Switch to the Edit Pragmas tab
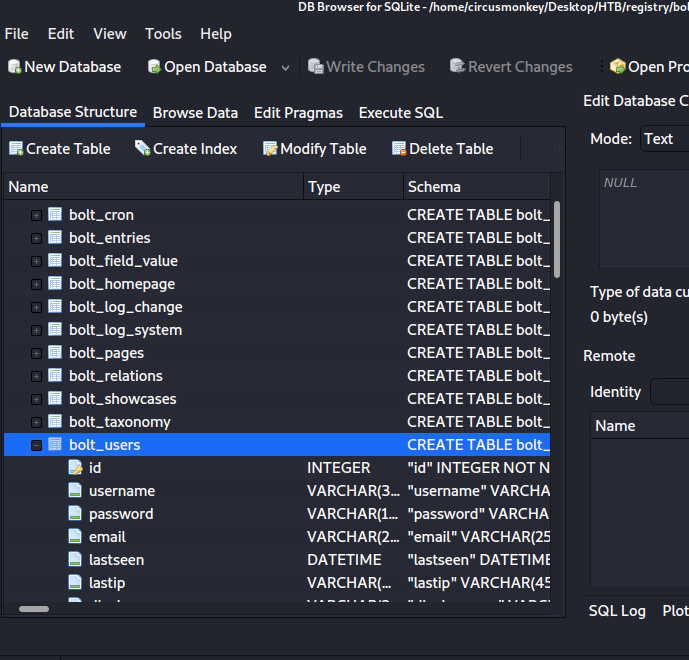689x660 pixels. tap(298, 113)
